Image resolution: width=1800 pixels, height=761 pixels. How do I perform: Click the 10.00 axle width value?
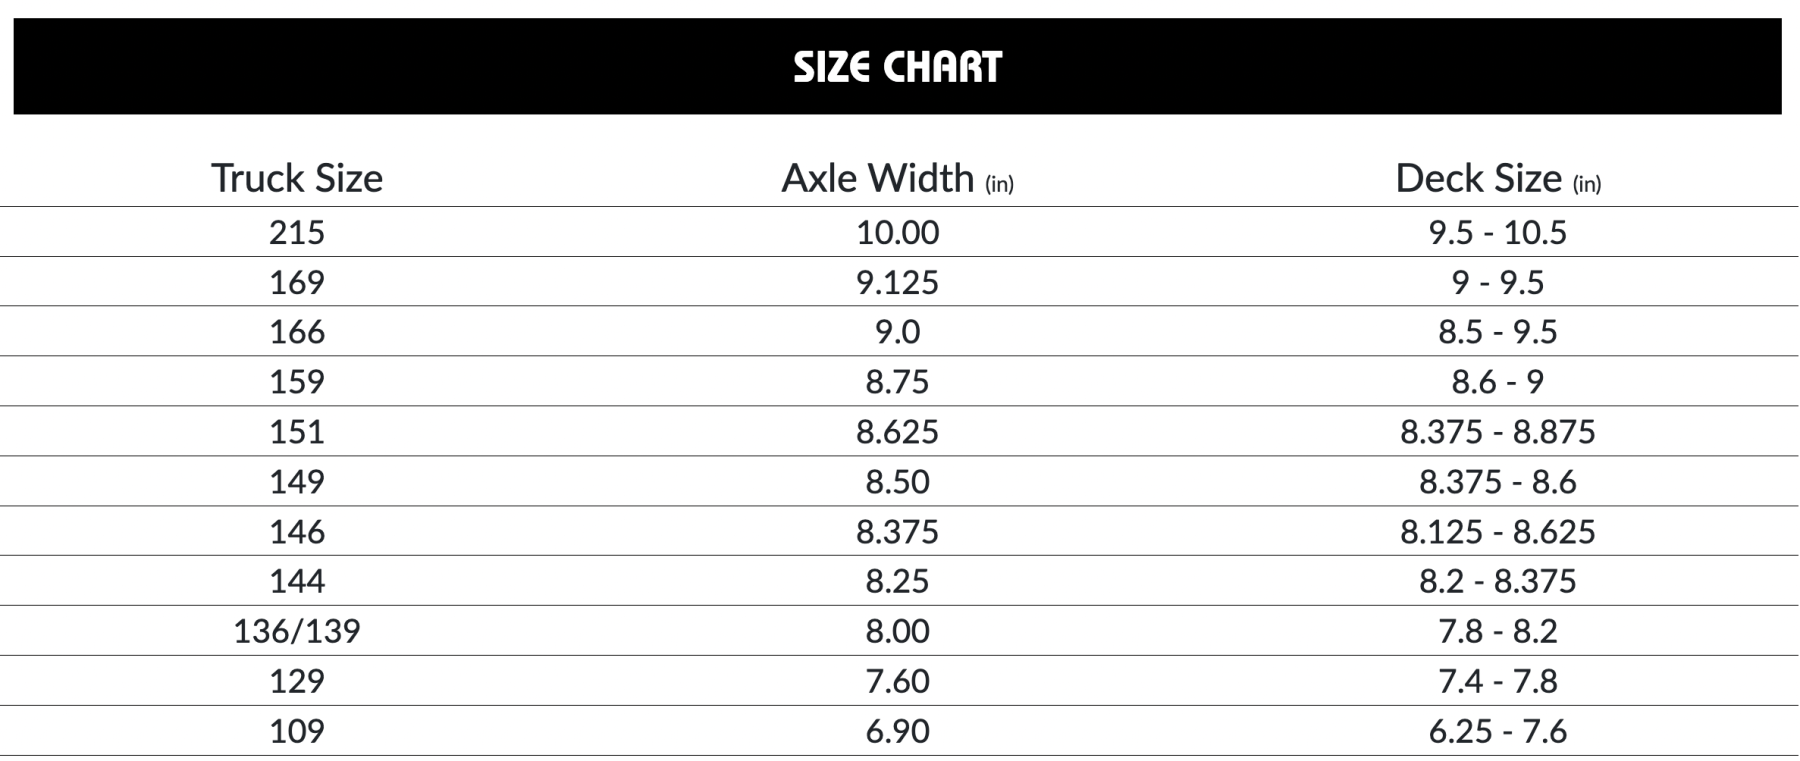point(897,232)
